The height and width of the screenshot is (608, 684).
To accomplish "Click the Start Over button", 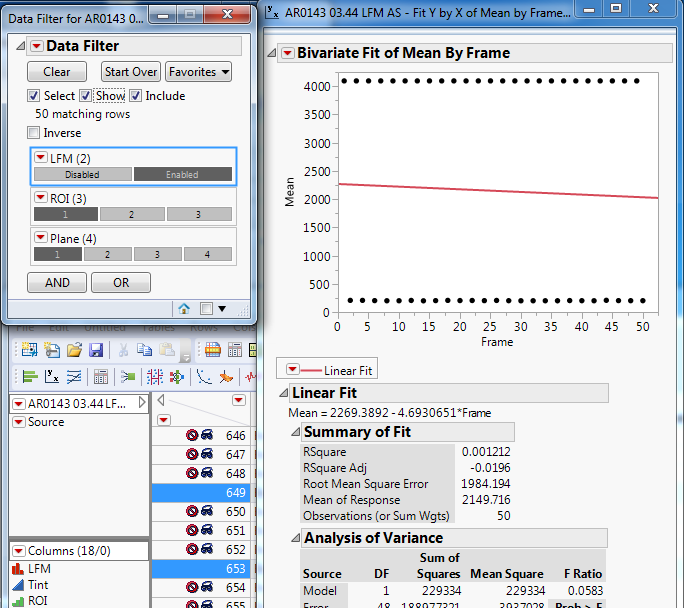I will click(x=131, y=72).
